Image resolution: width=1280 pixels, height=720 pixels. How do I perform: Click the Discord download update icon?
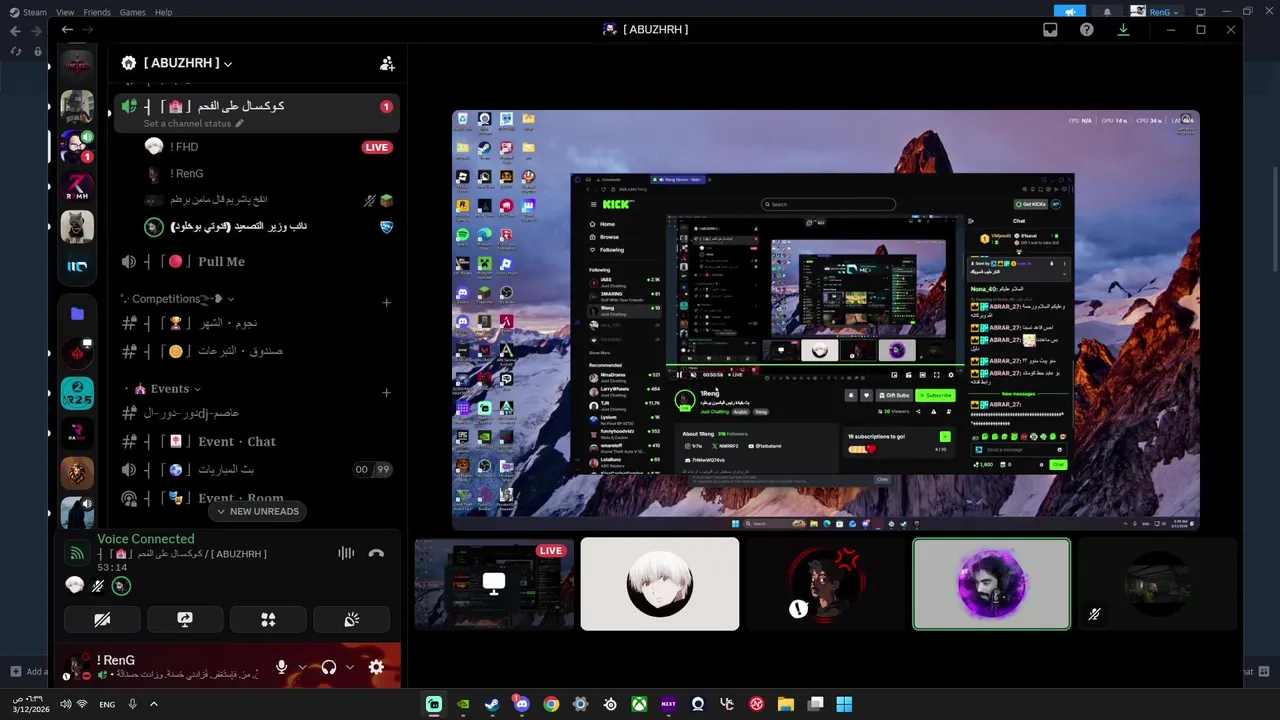pyautogui.click(x=1123, y=30)
